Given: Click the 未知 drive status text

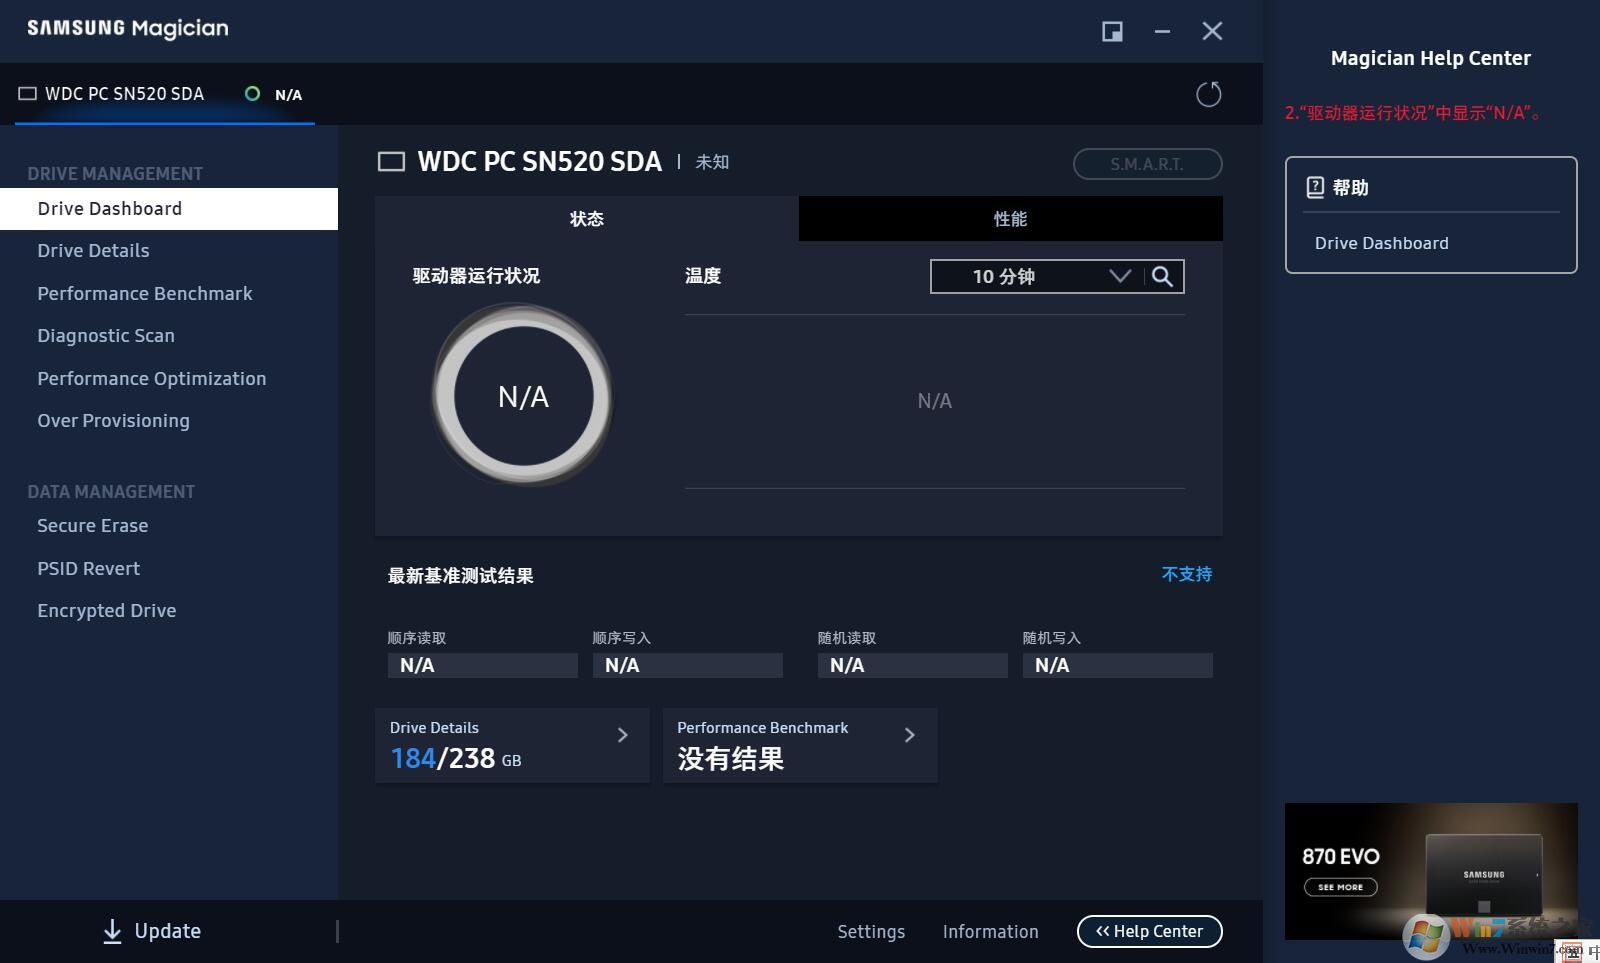Looking at the screenshot, I should (x=712, y=162).
